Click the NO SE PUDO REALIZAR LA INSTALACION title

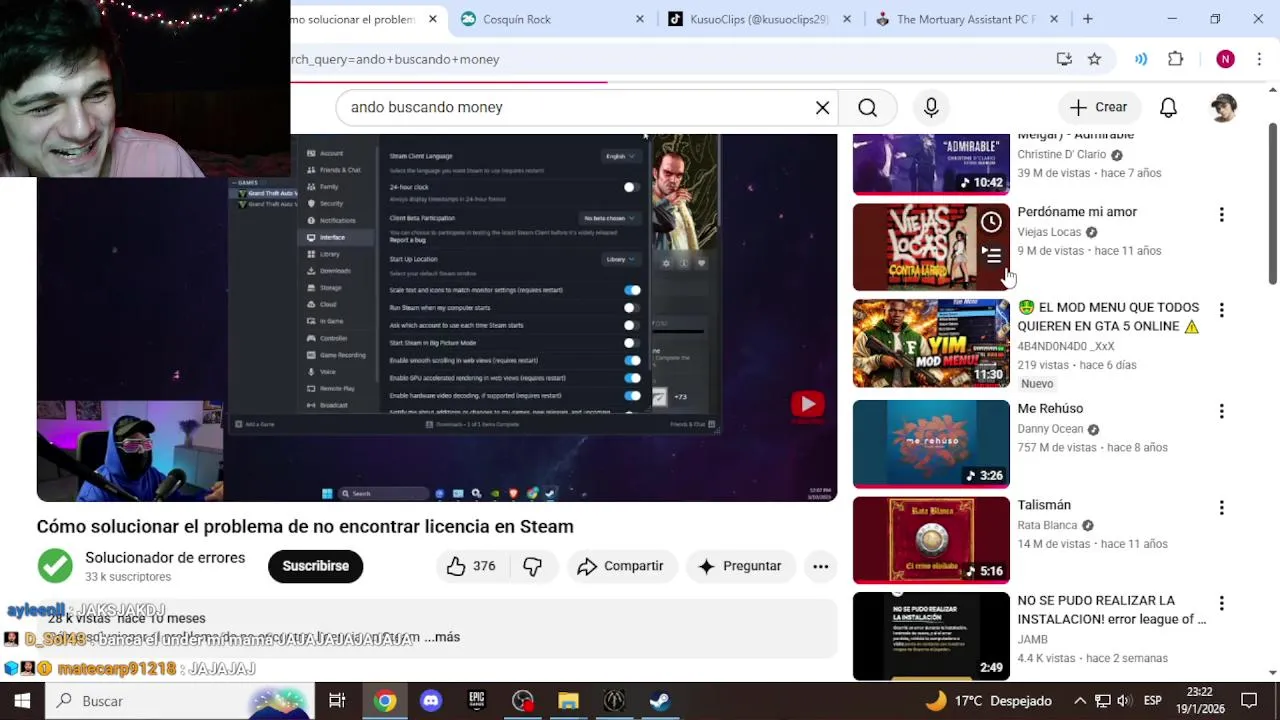tap(1111, 610)
